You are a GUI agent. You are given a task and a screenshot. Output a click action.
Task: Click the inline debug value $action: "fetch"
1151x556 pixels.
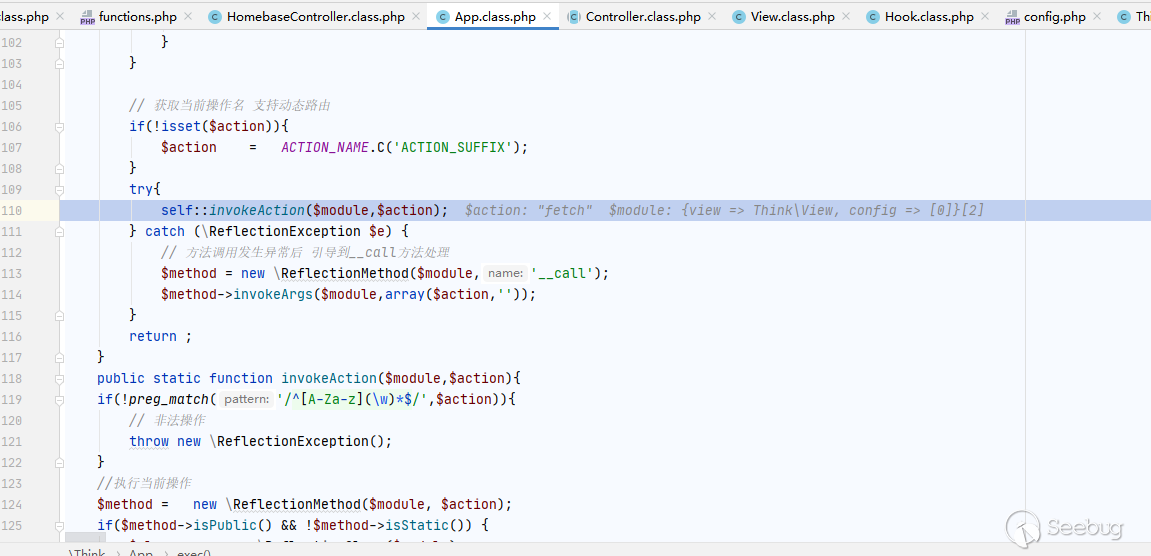tap(529, 211)
